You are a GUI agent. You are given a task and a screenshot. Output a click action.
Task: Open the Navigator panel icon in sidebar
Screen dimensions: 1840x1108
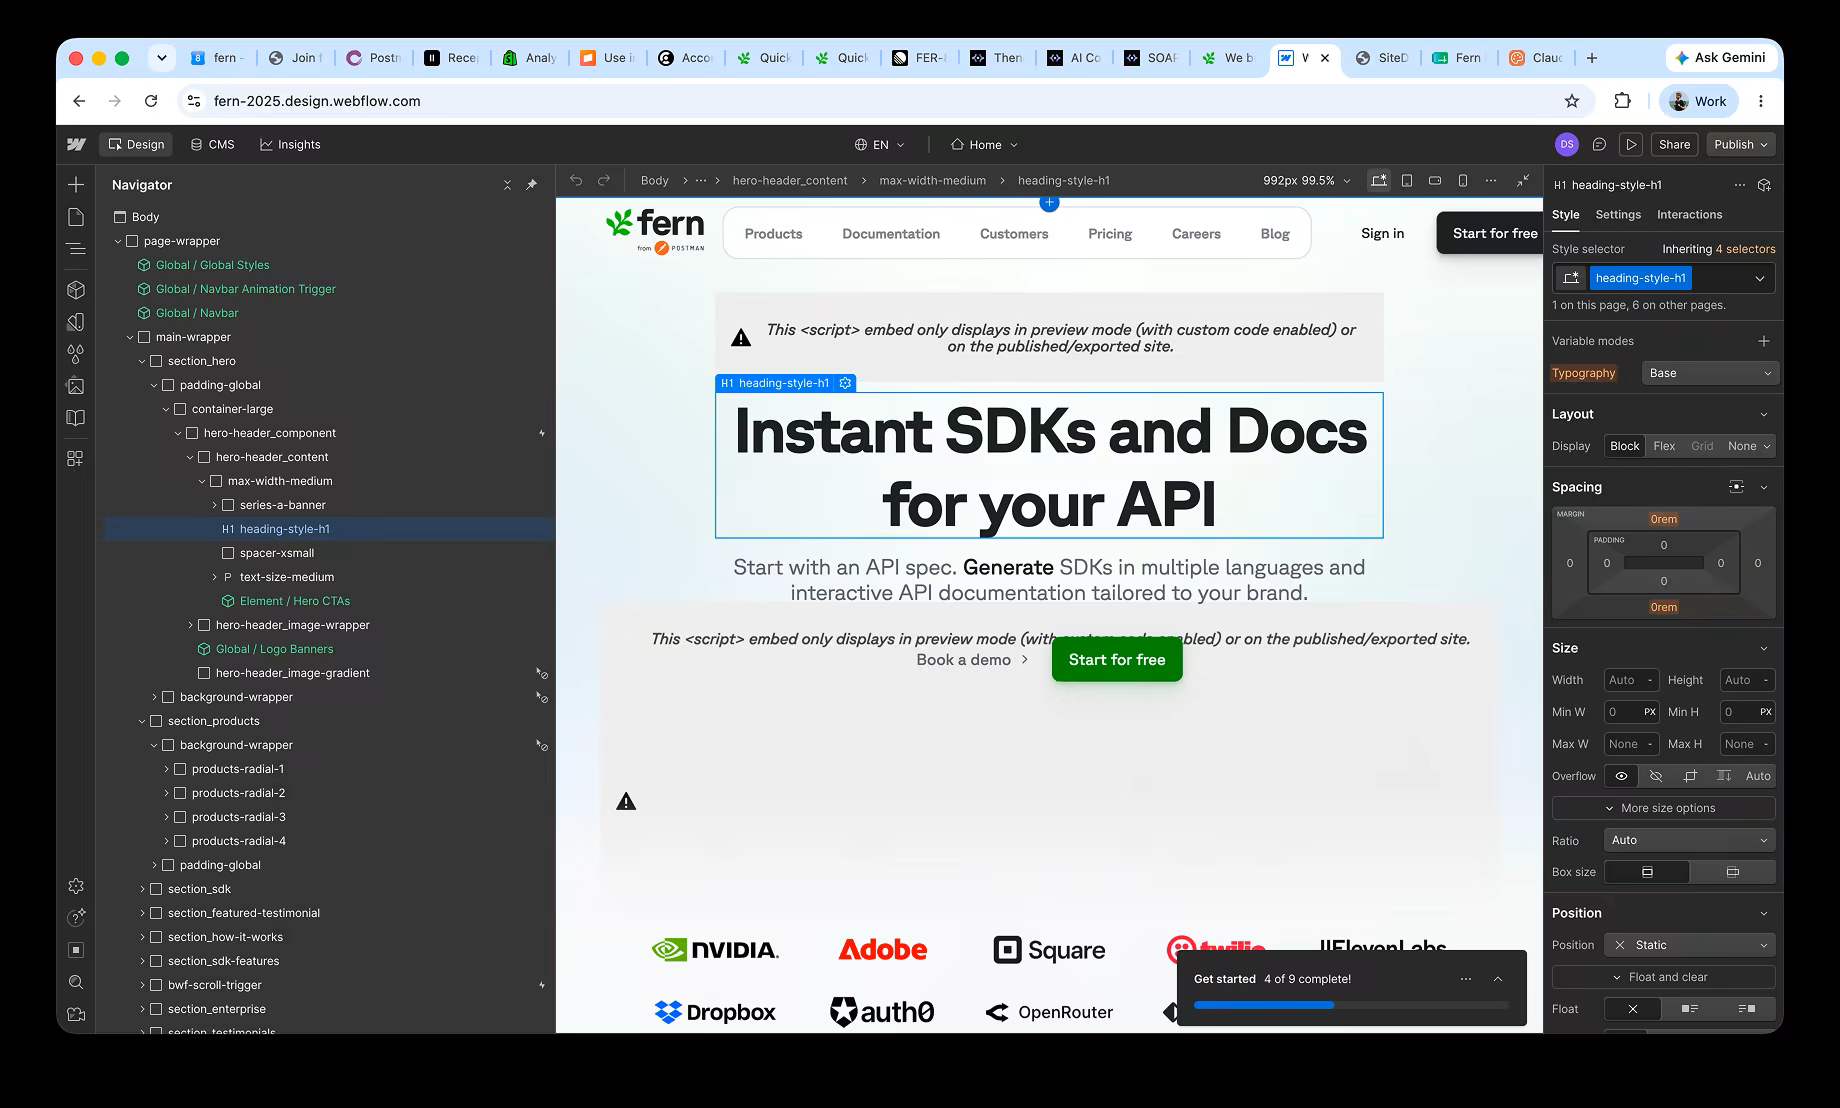click(x=76, y=249)
